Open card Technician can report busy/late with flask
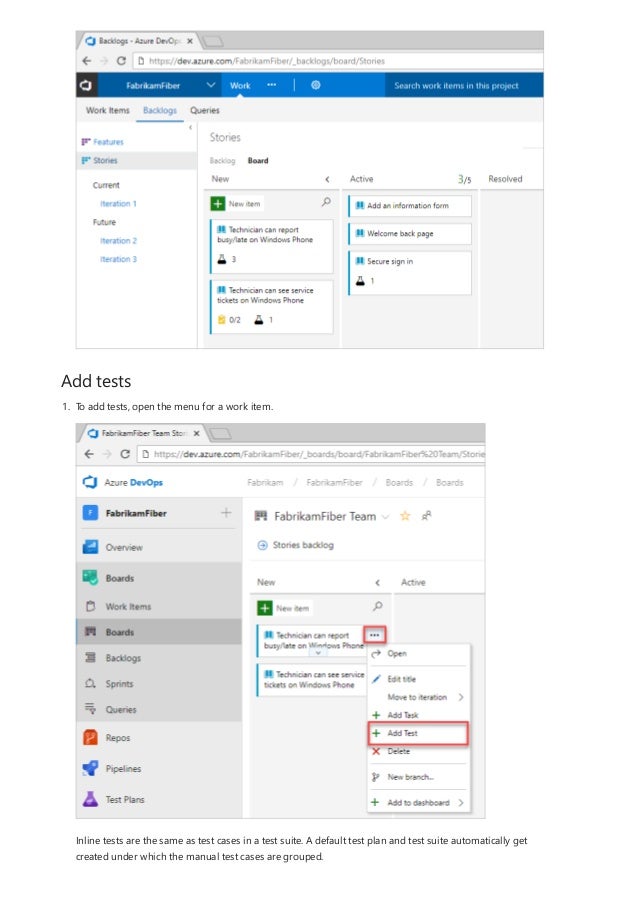This screenshot has width=638, height=903. 271,246
